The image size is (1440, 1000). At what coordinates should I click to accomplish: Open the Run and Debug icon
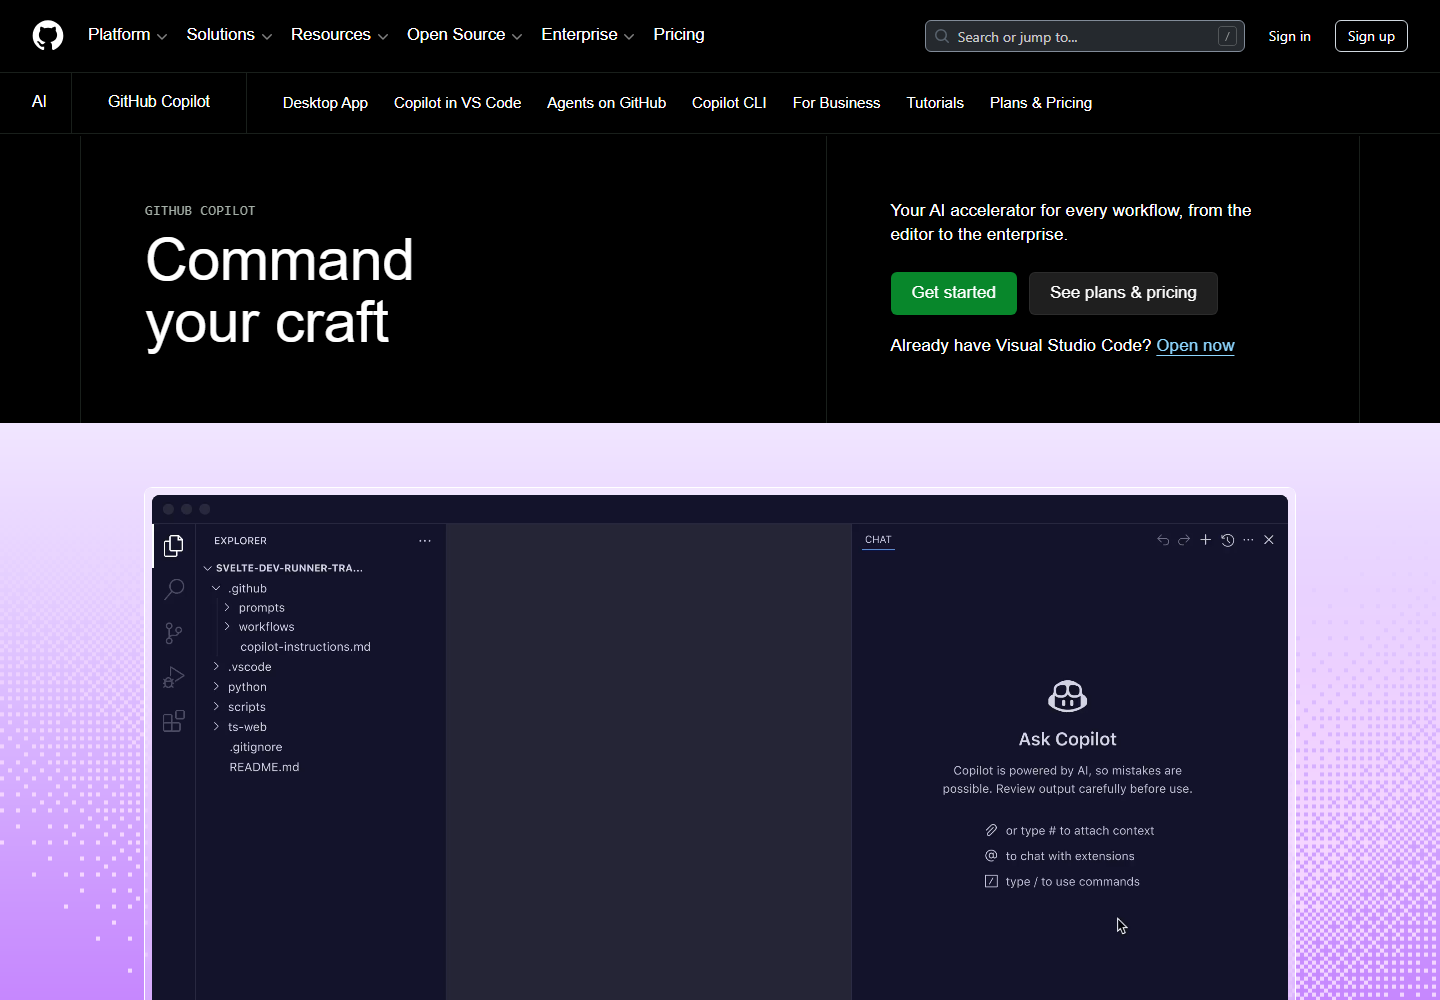pyautogui.click(x=174, y=677)
